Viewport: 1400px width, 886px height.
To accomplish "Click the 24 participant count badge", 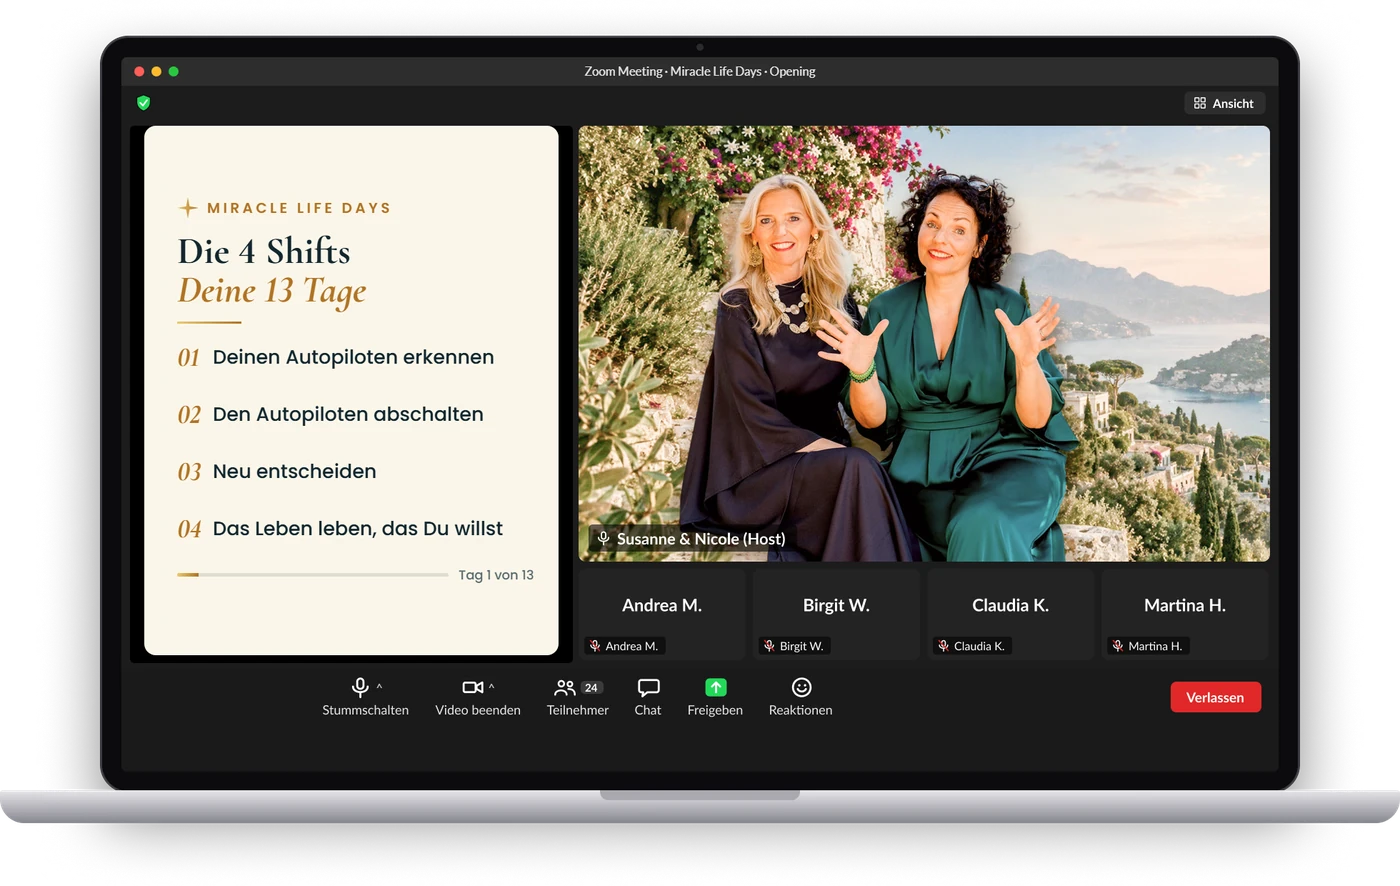I will click(591, 688).
